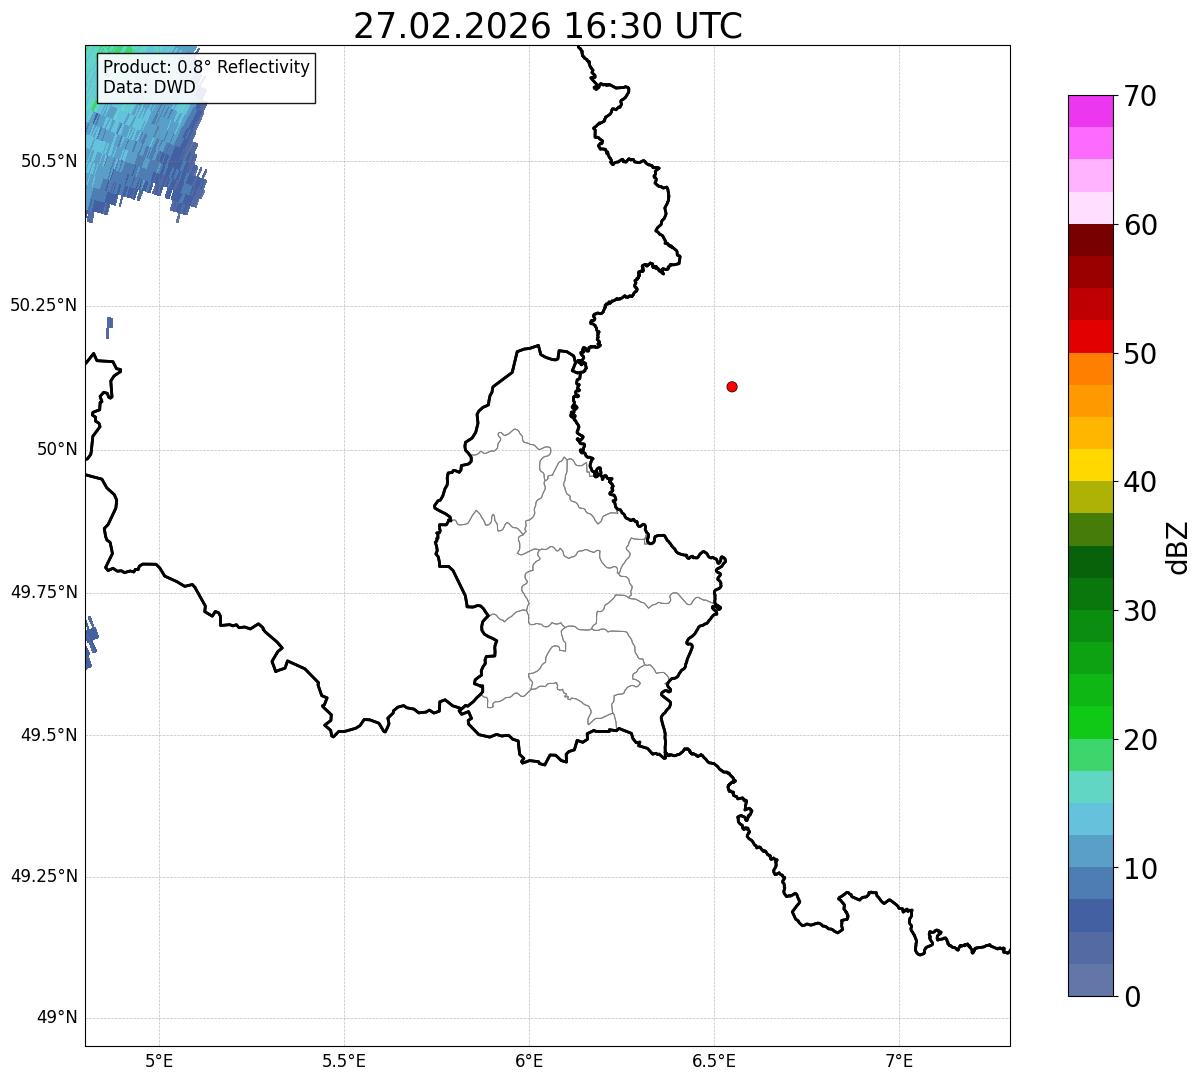Pick the bright green swatch above 20 dBZ

[1090, 723]
